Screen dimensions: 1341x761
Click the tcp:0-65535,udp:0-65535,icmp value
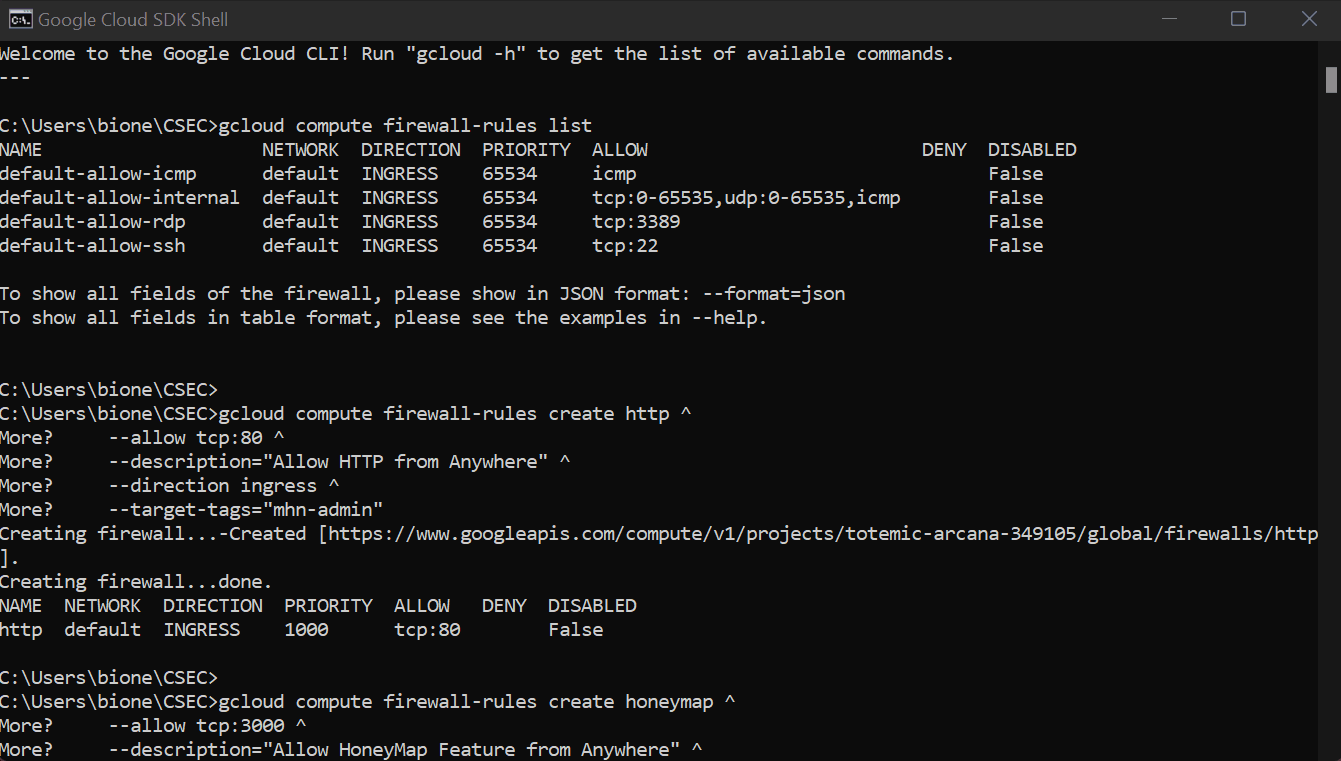(746, 198)
